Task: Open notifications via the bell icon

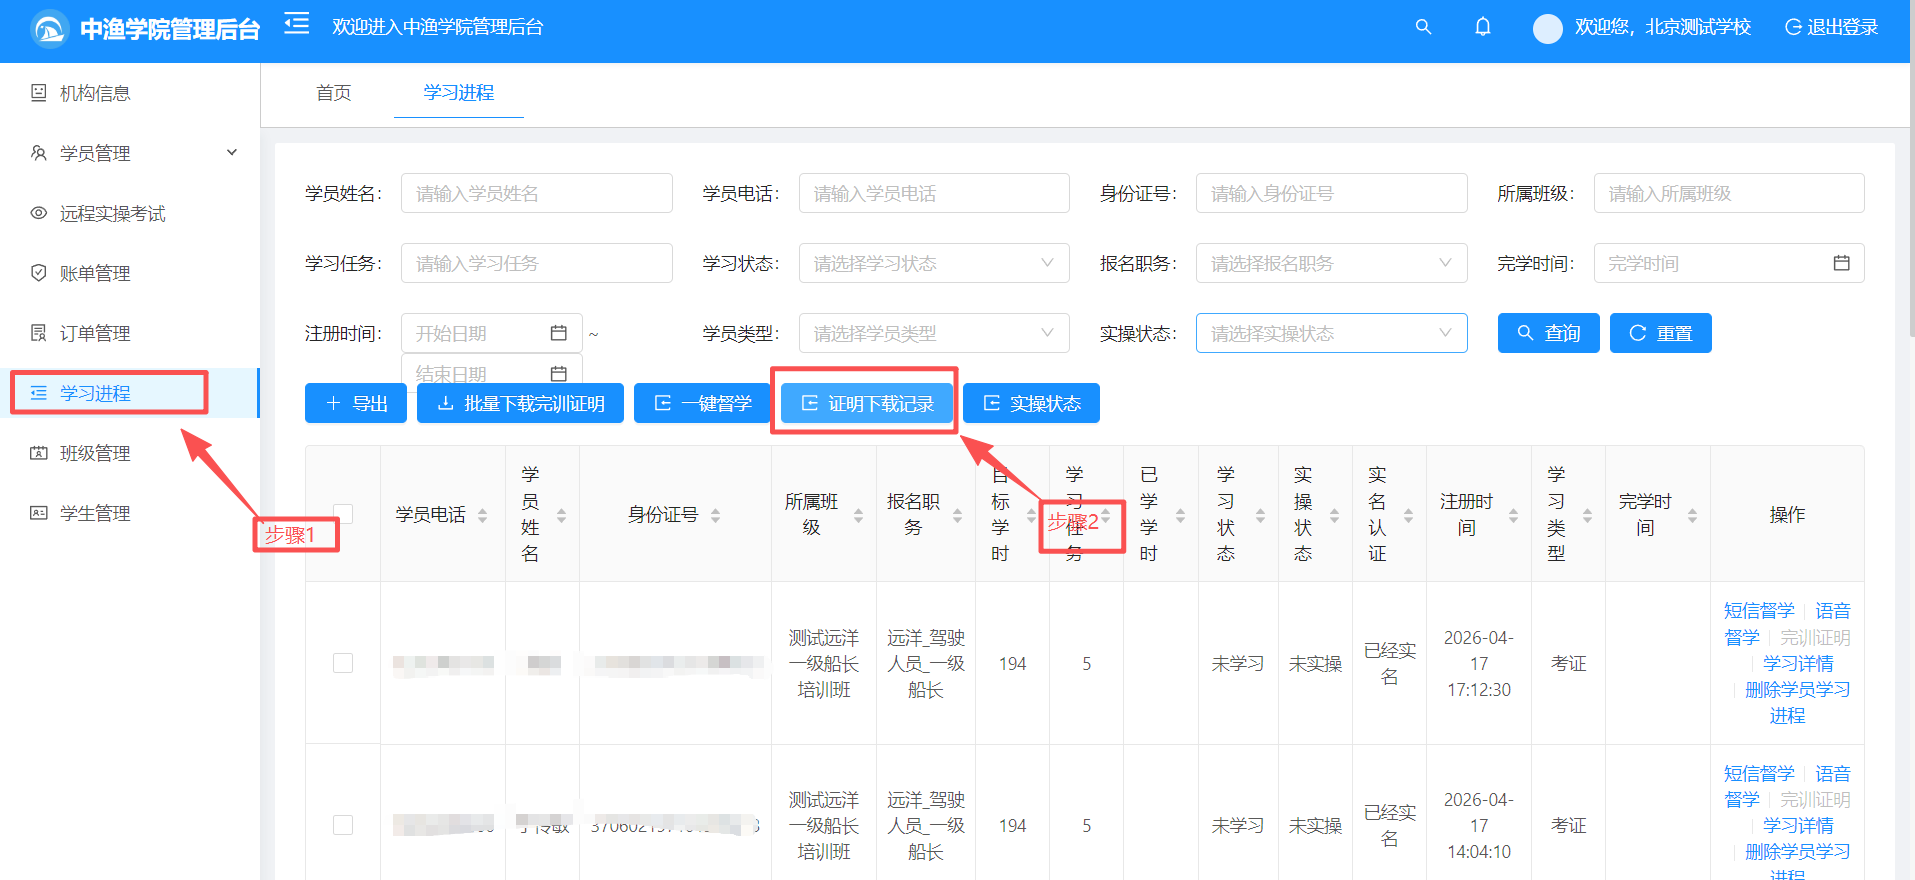Action: 1483,27
